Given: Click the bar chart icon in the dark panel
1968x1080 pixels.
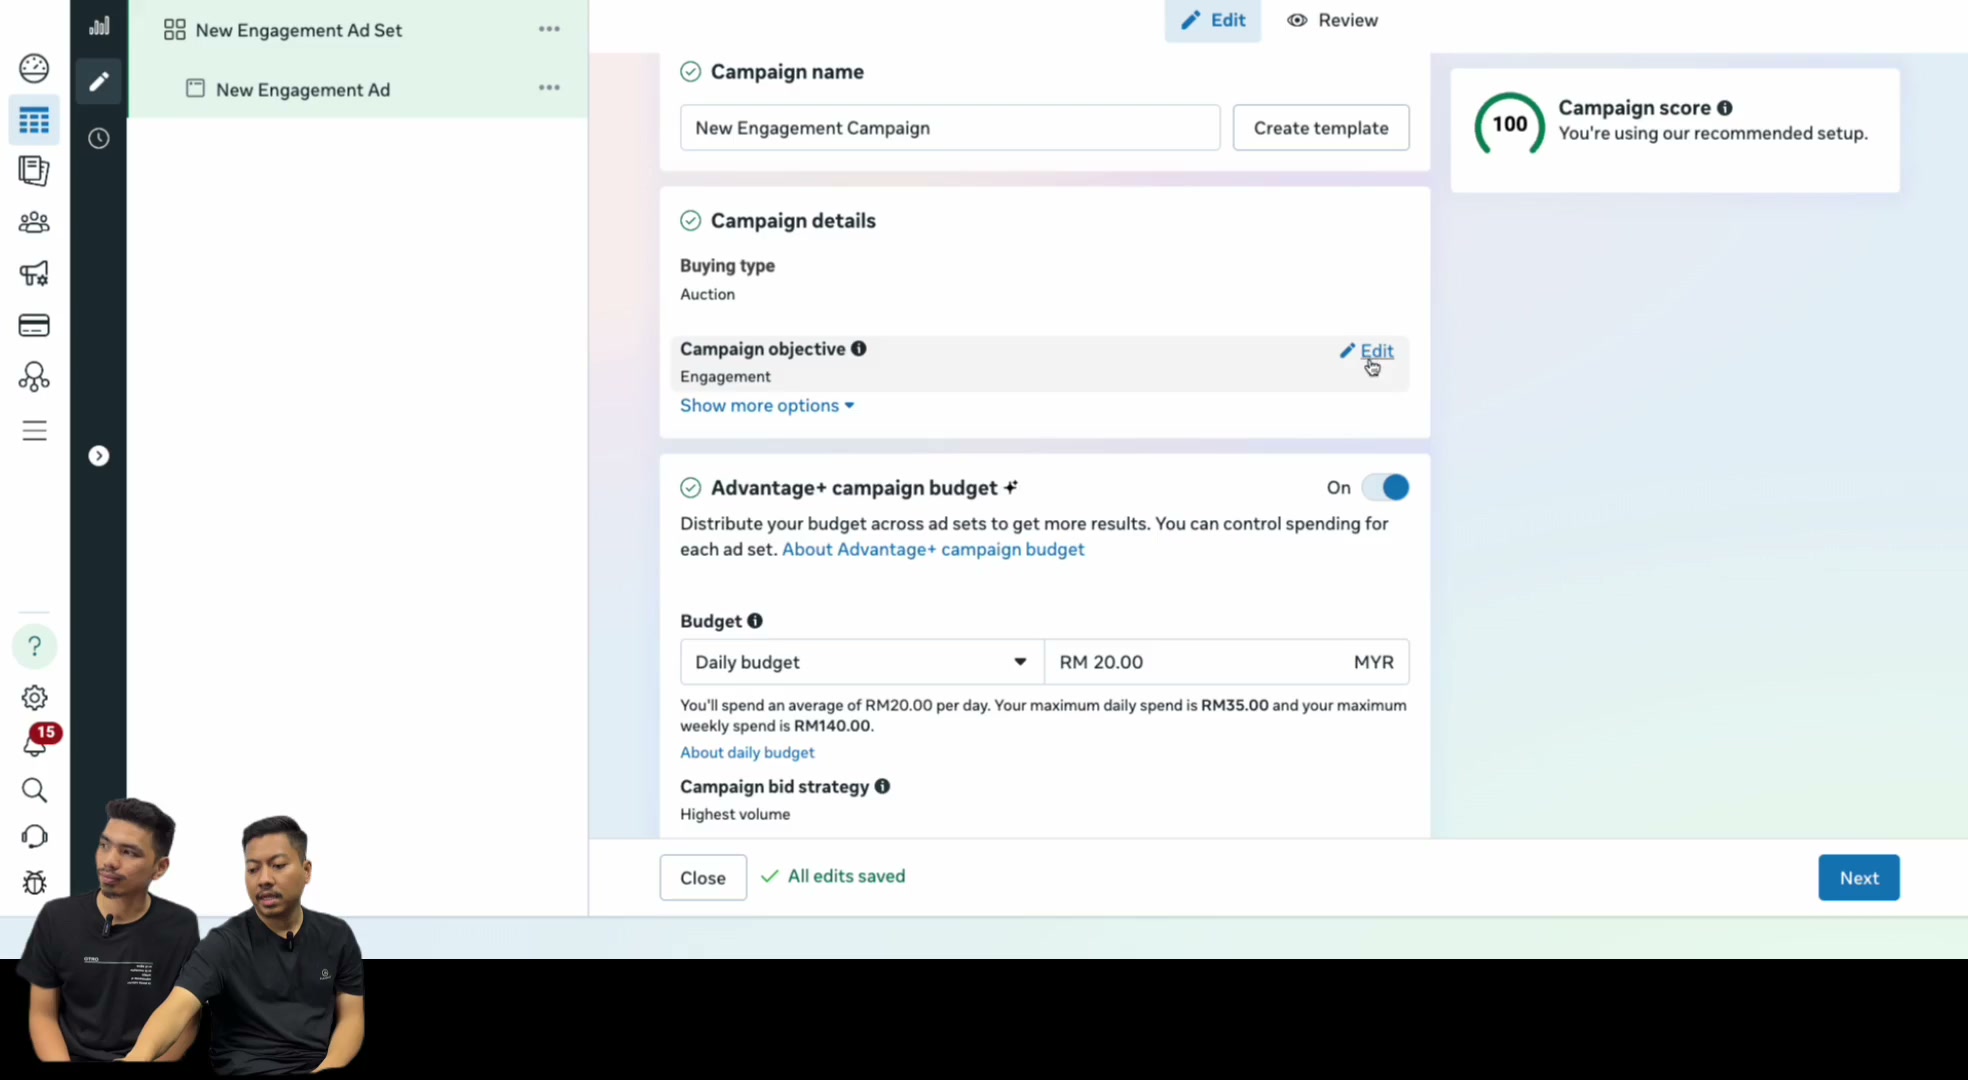Looking at the screenshot, I should pyautogui.click(x=99, y=26).
